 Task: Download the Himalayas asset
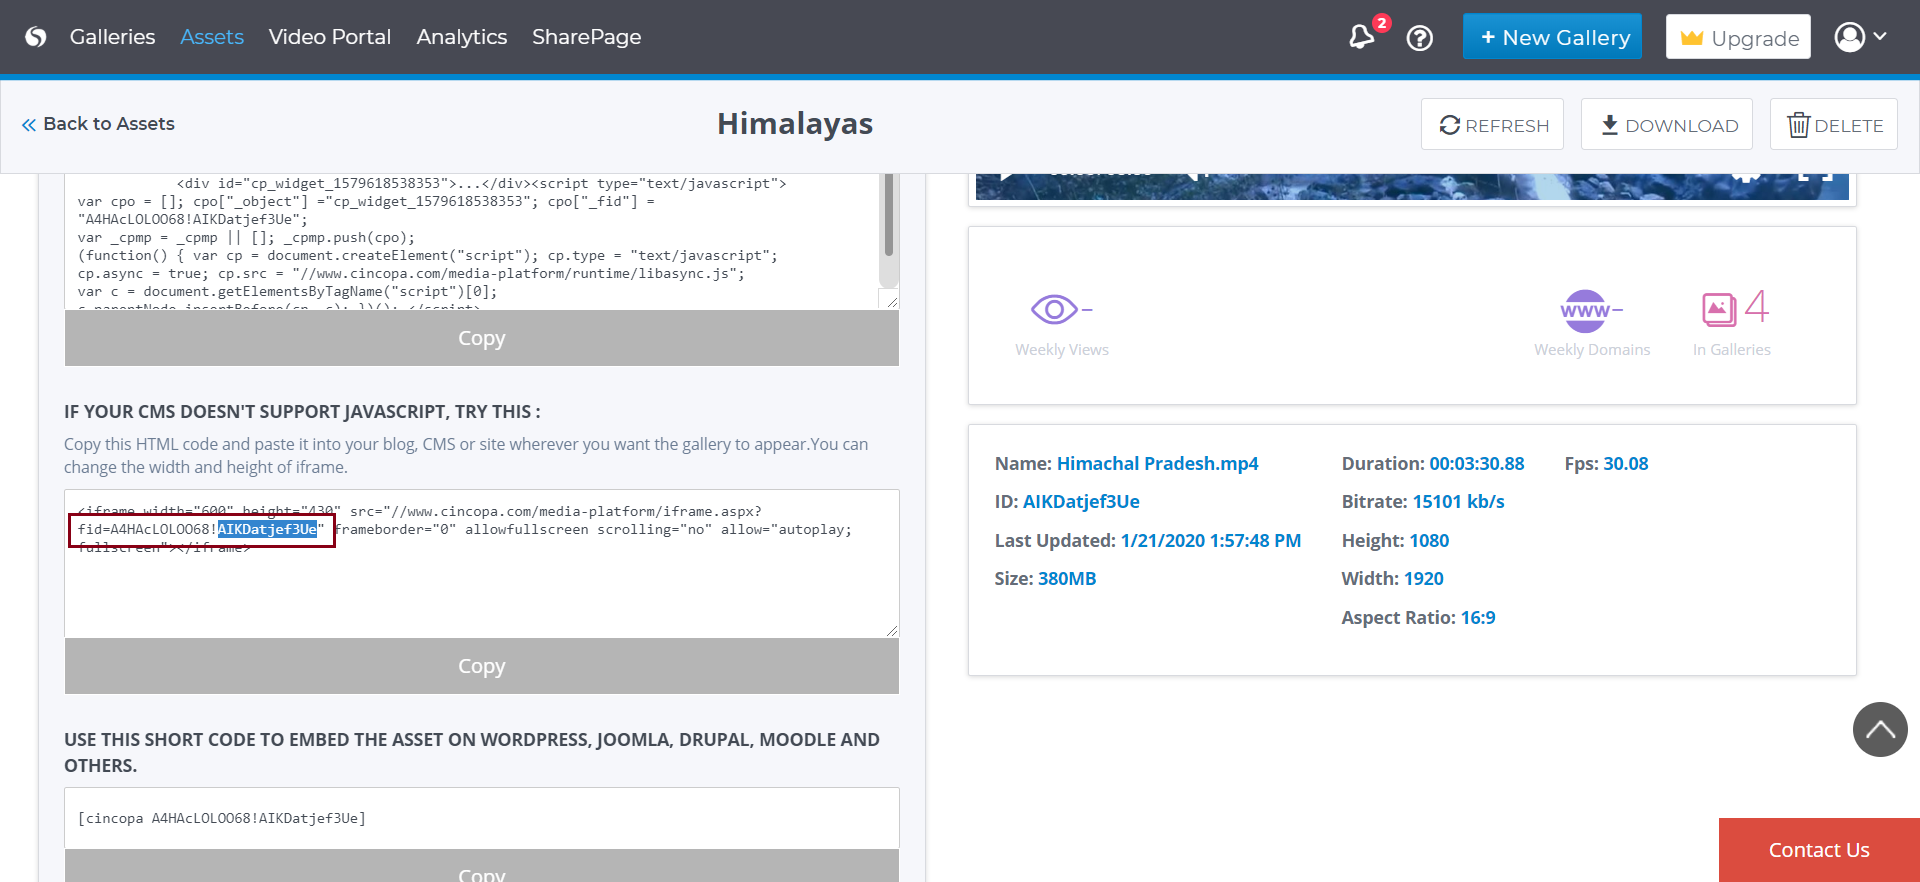coord(1667,125)
